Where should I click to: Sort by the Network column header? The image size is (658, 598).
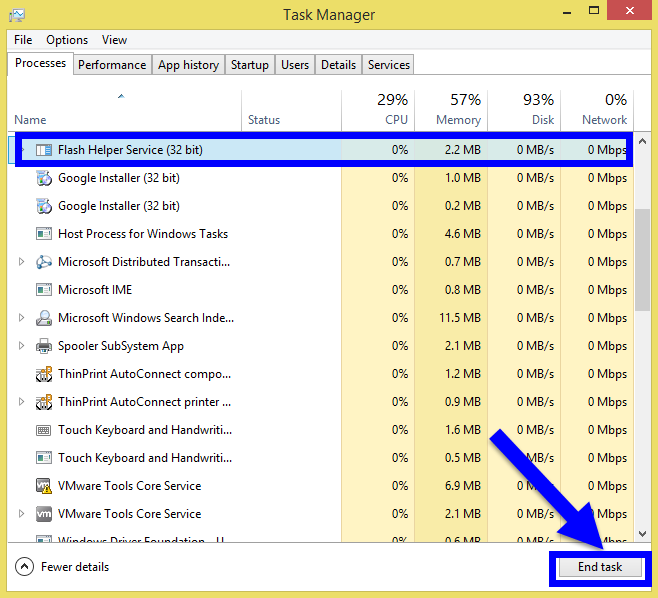(x=597, y=110)
